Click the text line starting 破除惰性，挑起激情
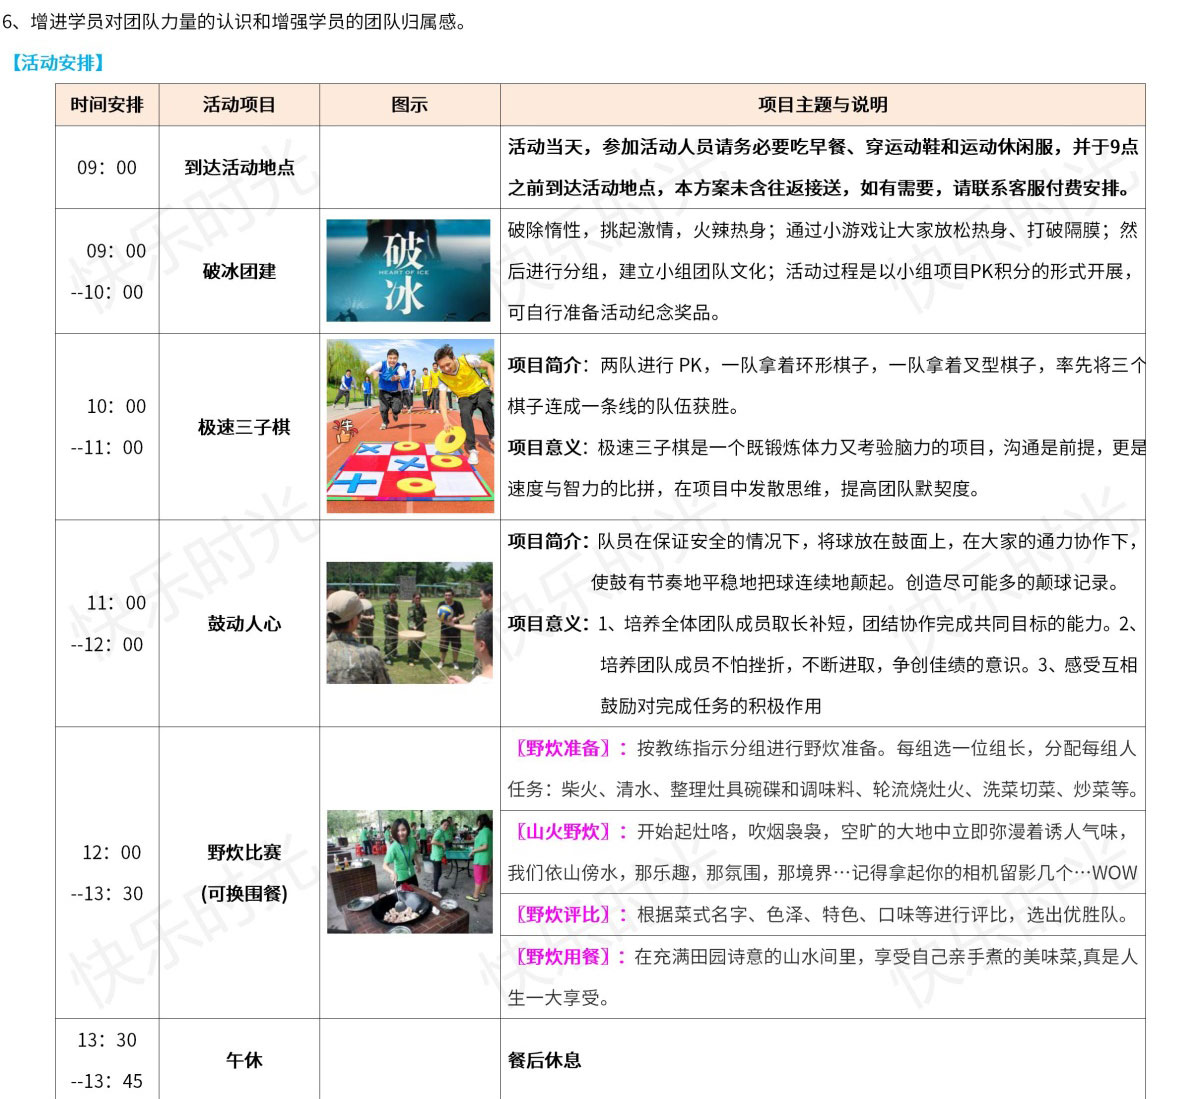The width and height of the screenshot is (1200, 1099). pos(823,230)
